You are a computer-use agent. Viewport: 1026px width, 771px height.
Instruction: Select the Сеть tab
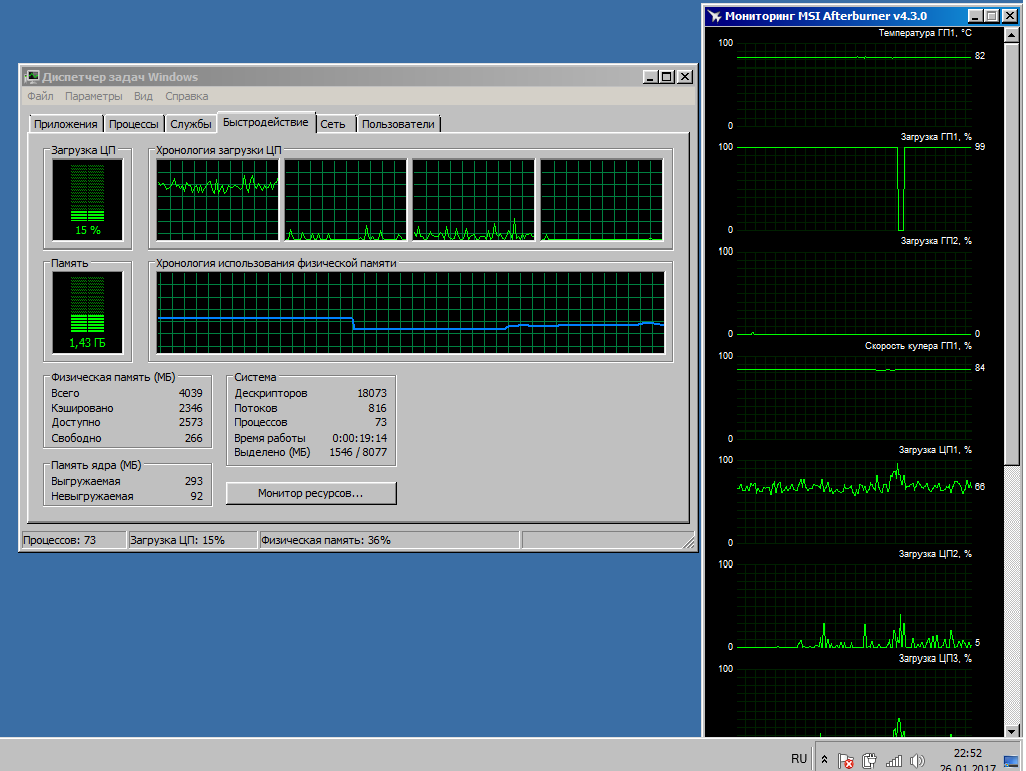point(333,124)
